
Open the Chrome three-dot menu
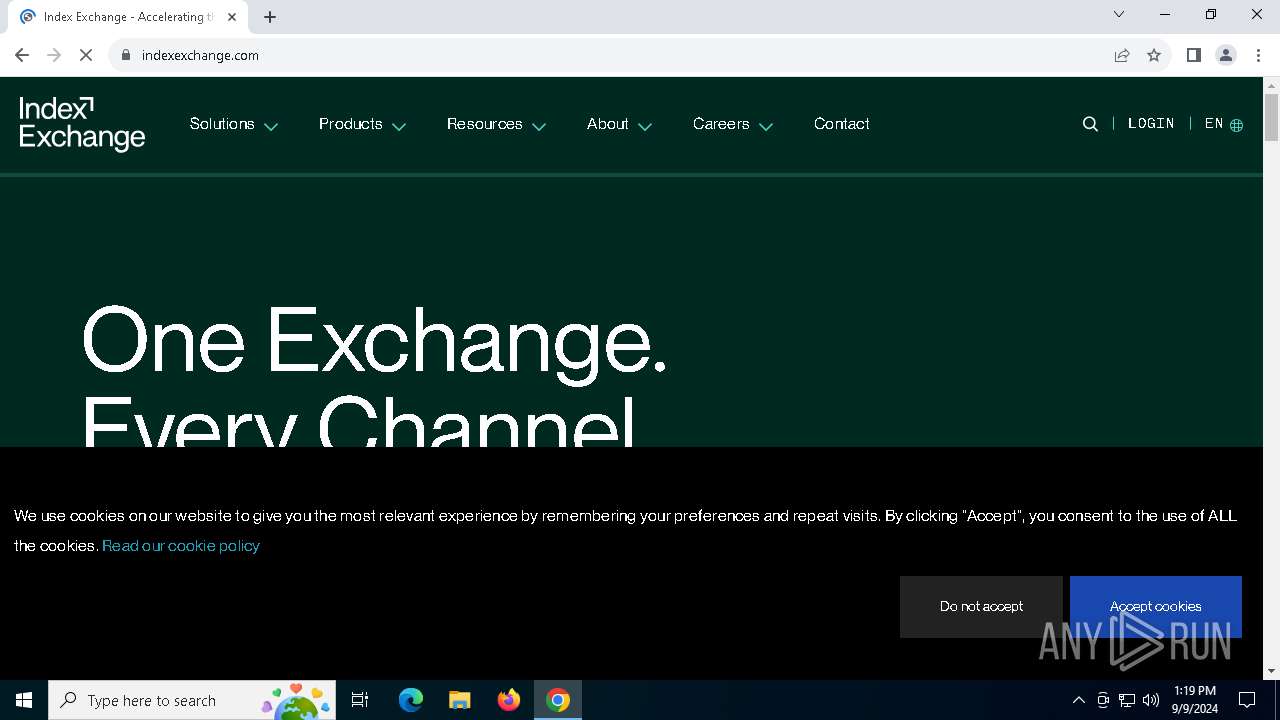click(x=1258, y=55)
